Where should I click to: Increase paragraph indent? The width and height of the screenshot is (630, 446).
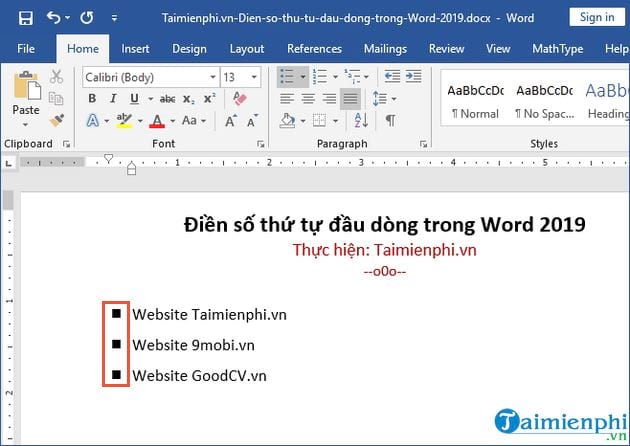413,76
